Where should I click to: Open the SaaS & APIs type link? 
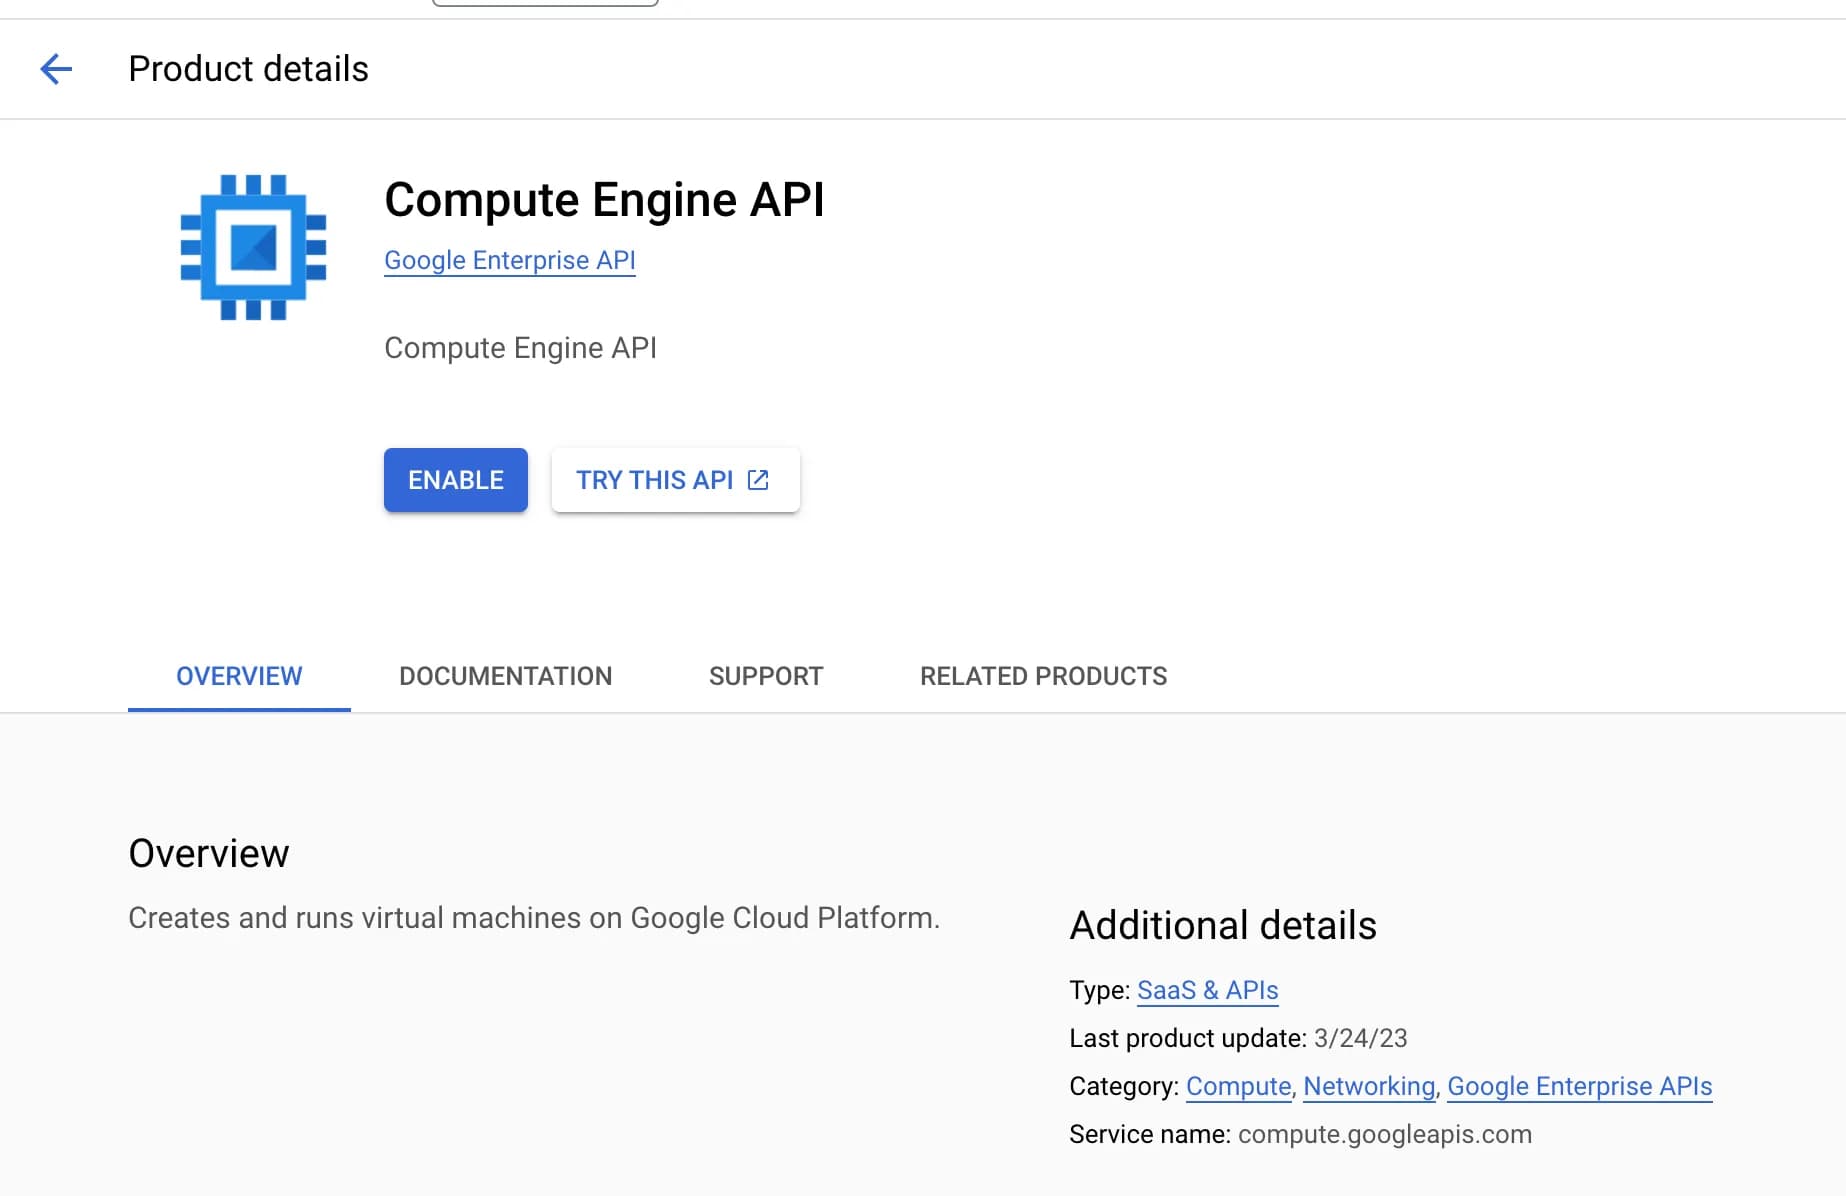[x=1208, y=990]
